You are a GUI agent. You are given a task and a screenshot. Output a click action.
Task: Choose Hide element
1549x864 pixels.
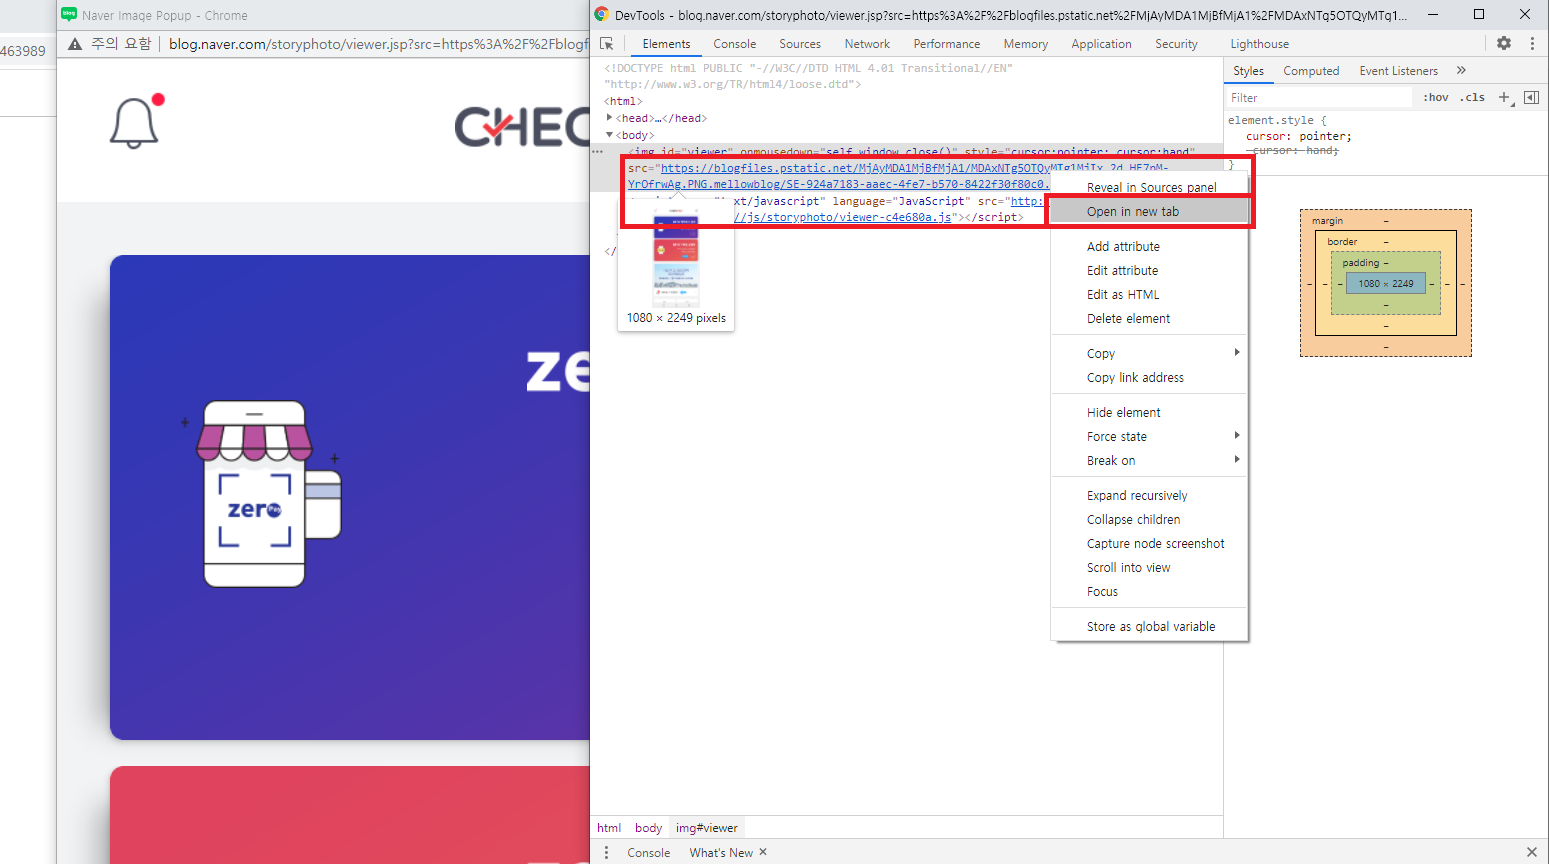click(1149, 412)
